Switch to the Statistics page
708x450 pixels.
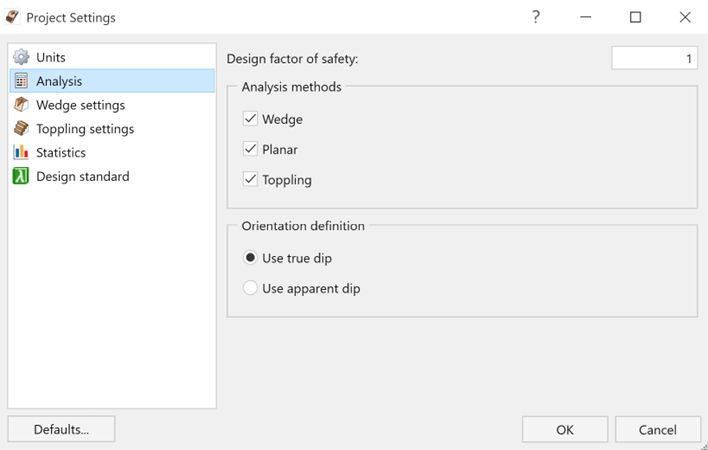pyautogui.click(x=61, y=153)
